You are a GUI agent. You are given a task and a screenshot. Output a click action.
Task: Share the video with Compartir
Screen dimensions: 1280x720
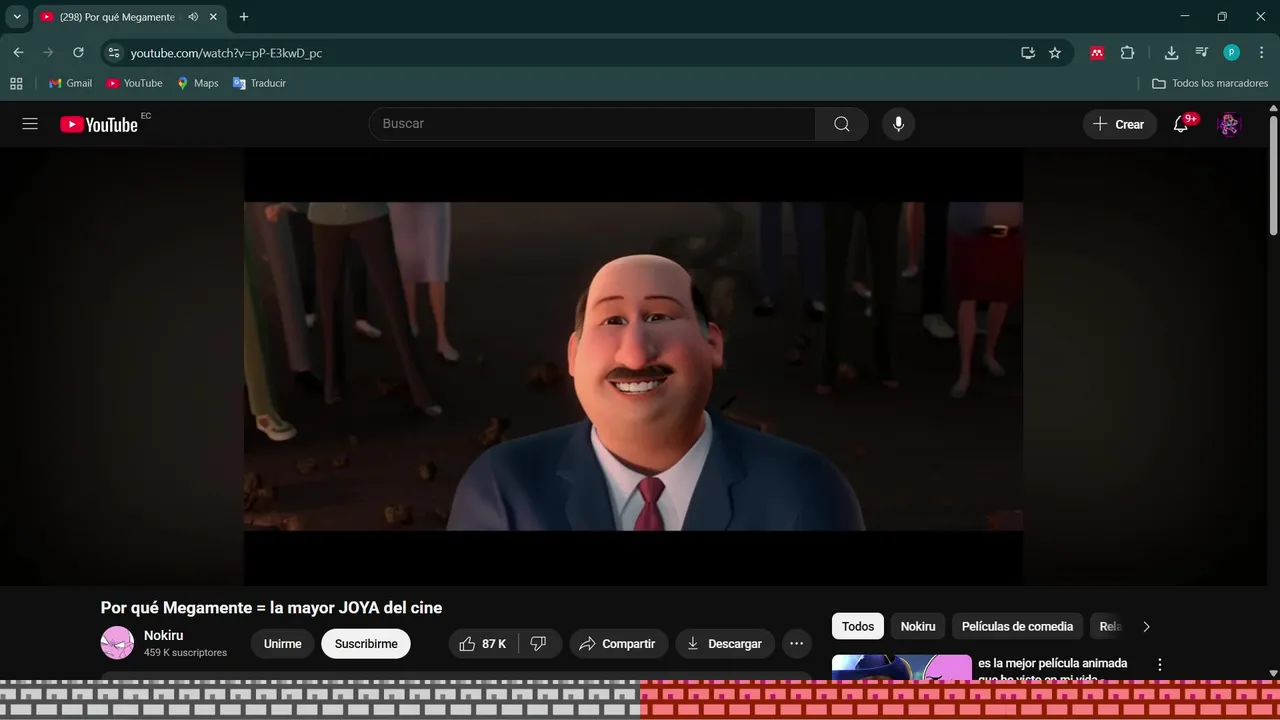click(617, 644)
